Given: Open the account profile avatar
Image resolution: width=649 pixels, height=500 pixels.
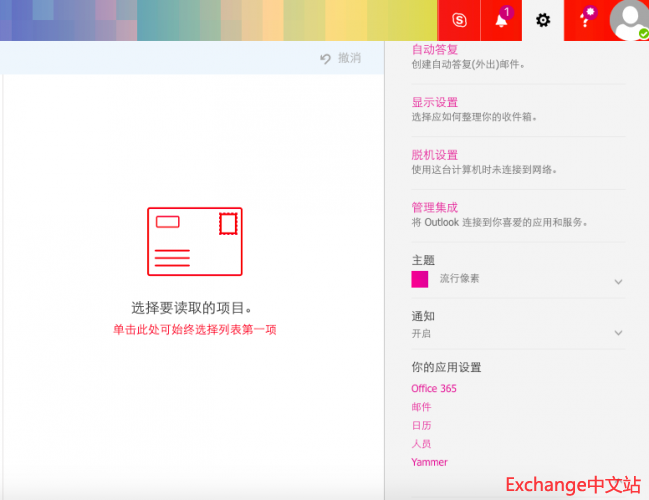Looking at the screenshot, I should point(627,20).
